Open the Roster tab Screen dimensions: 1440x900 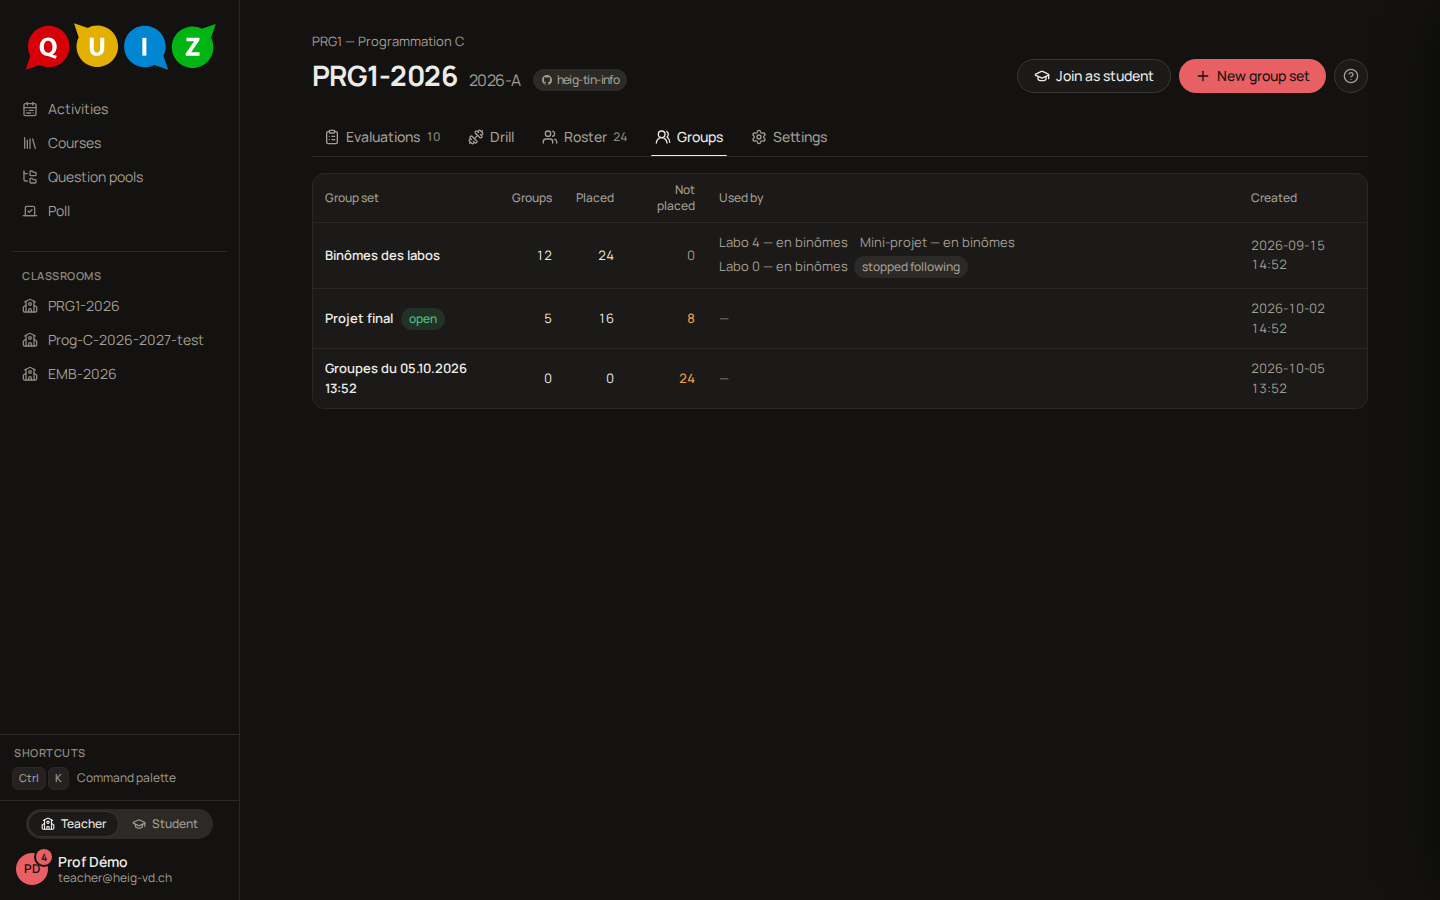pyautogui.click(x=585, y=137)
